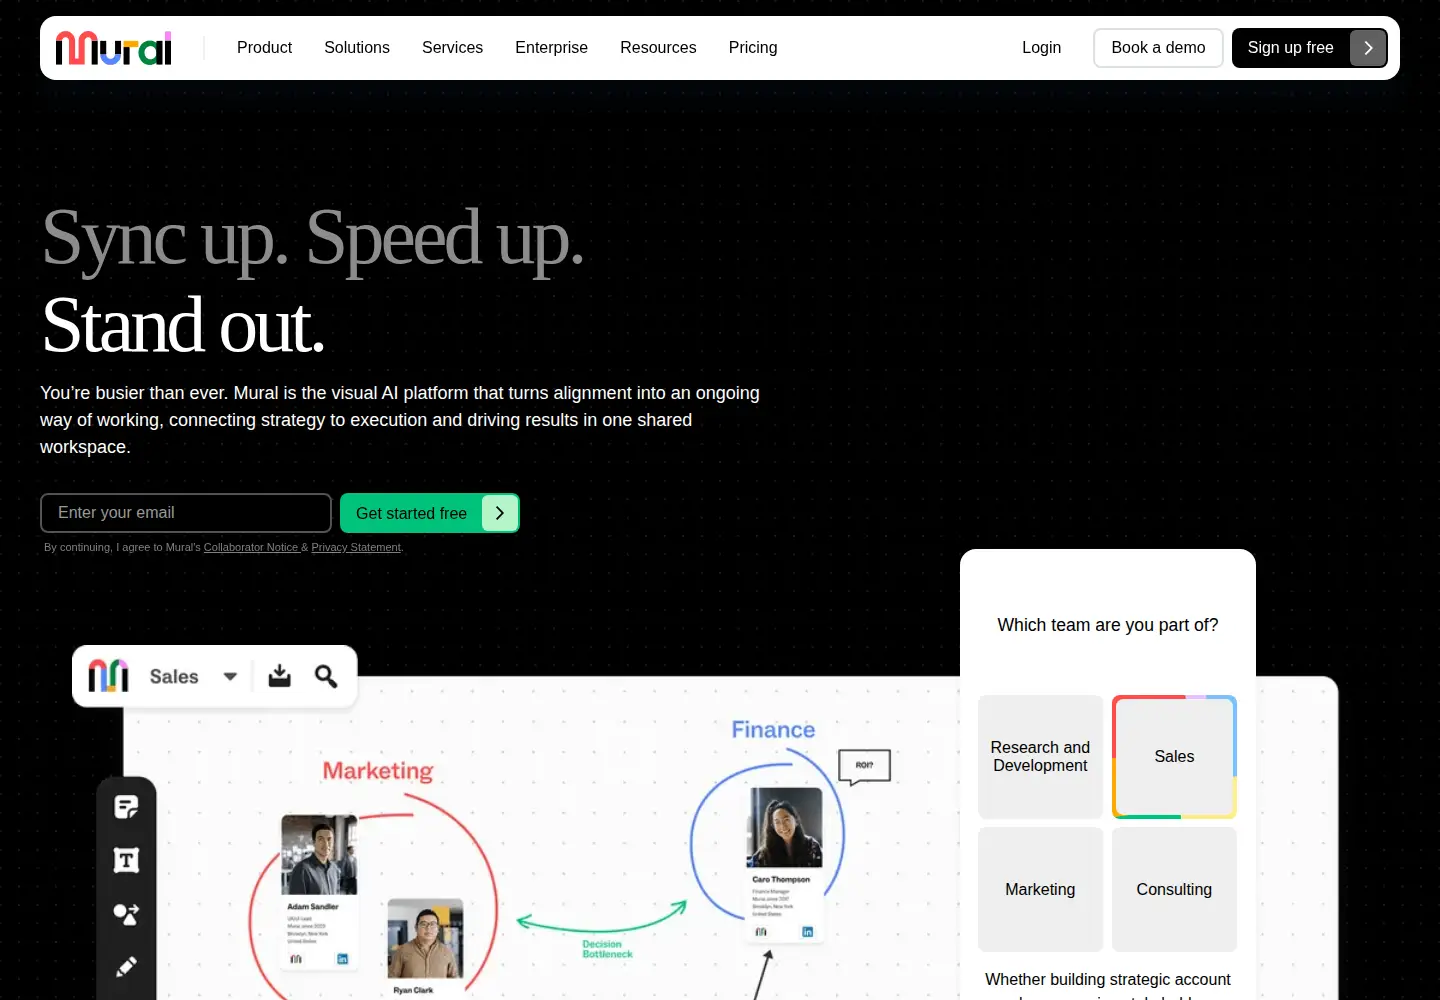Click Adam Sandler's profile photo

(319, 855)
